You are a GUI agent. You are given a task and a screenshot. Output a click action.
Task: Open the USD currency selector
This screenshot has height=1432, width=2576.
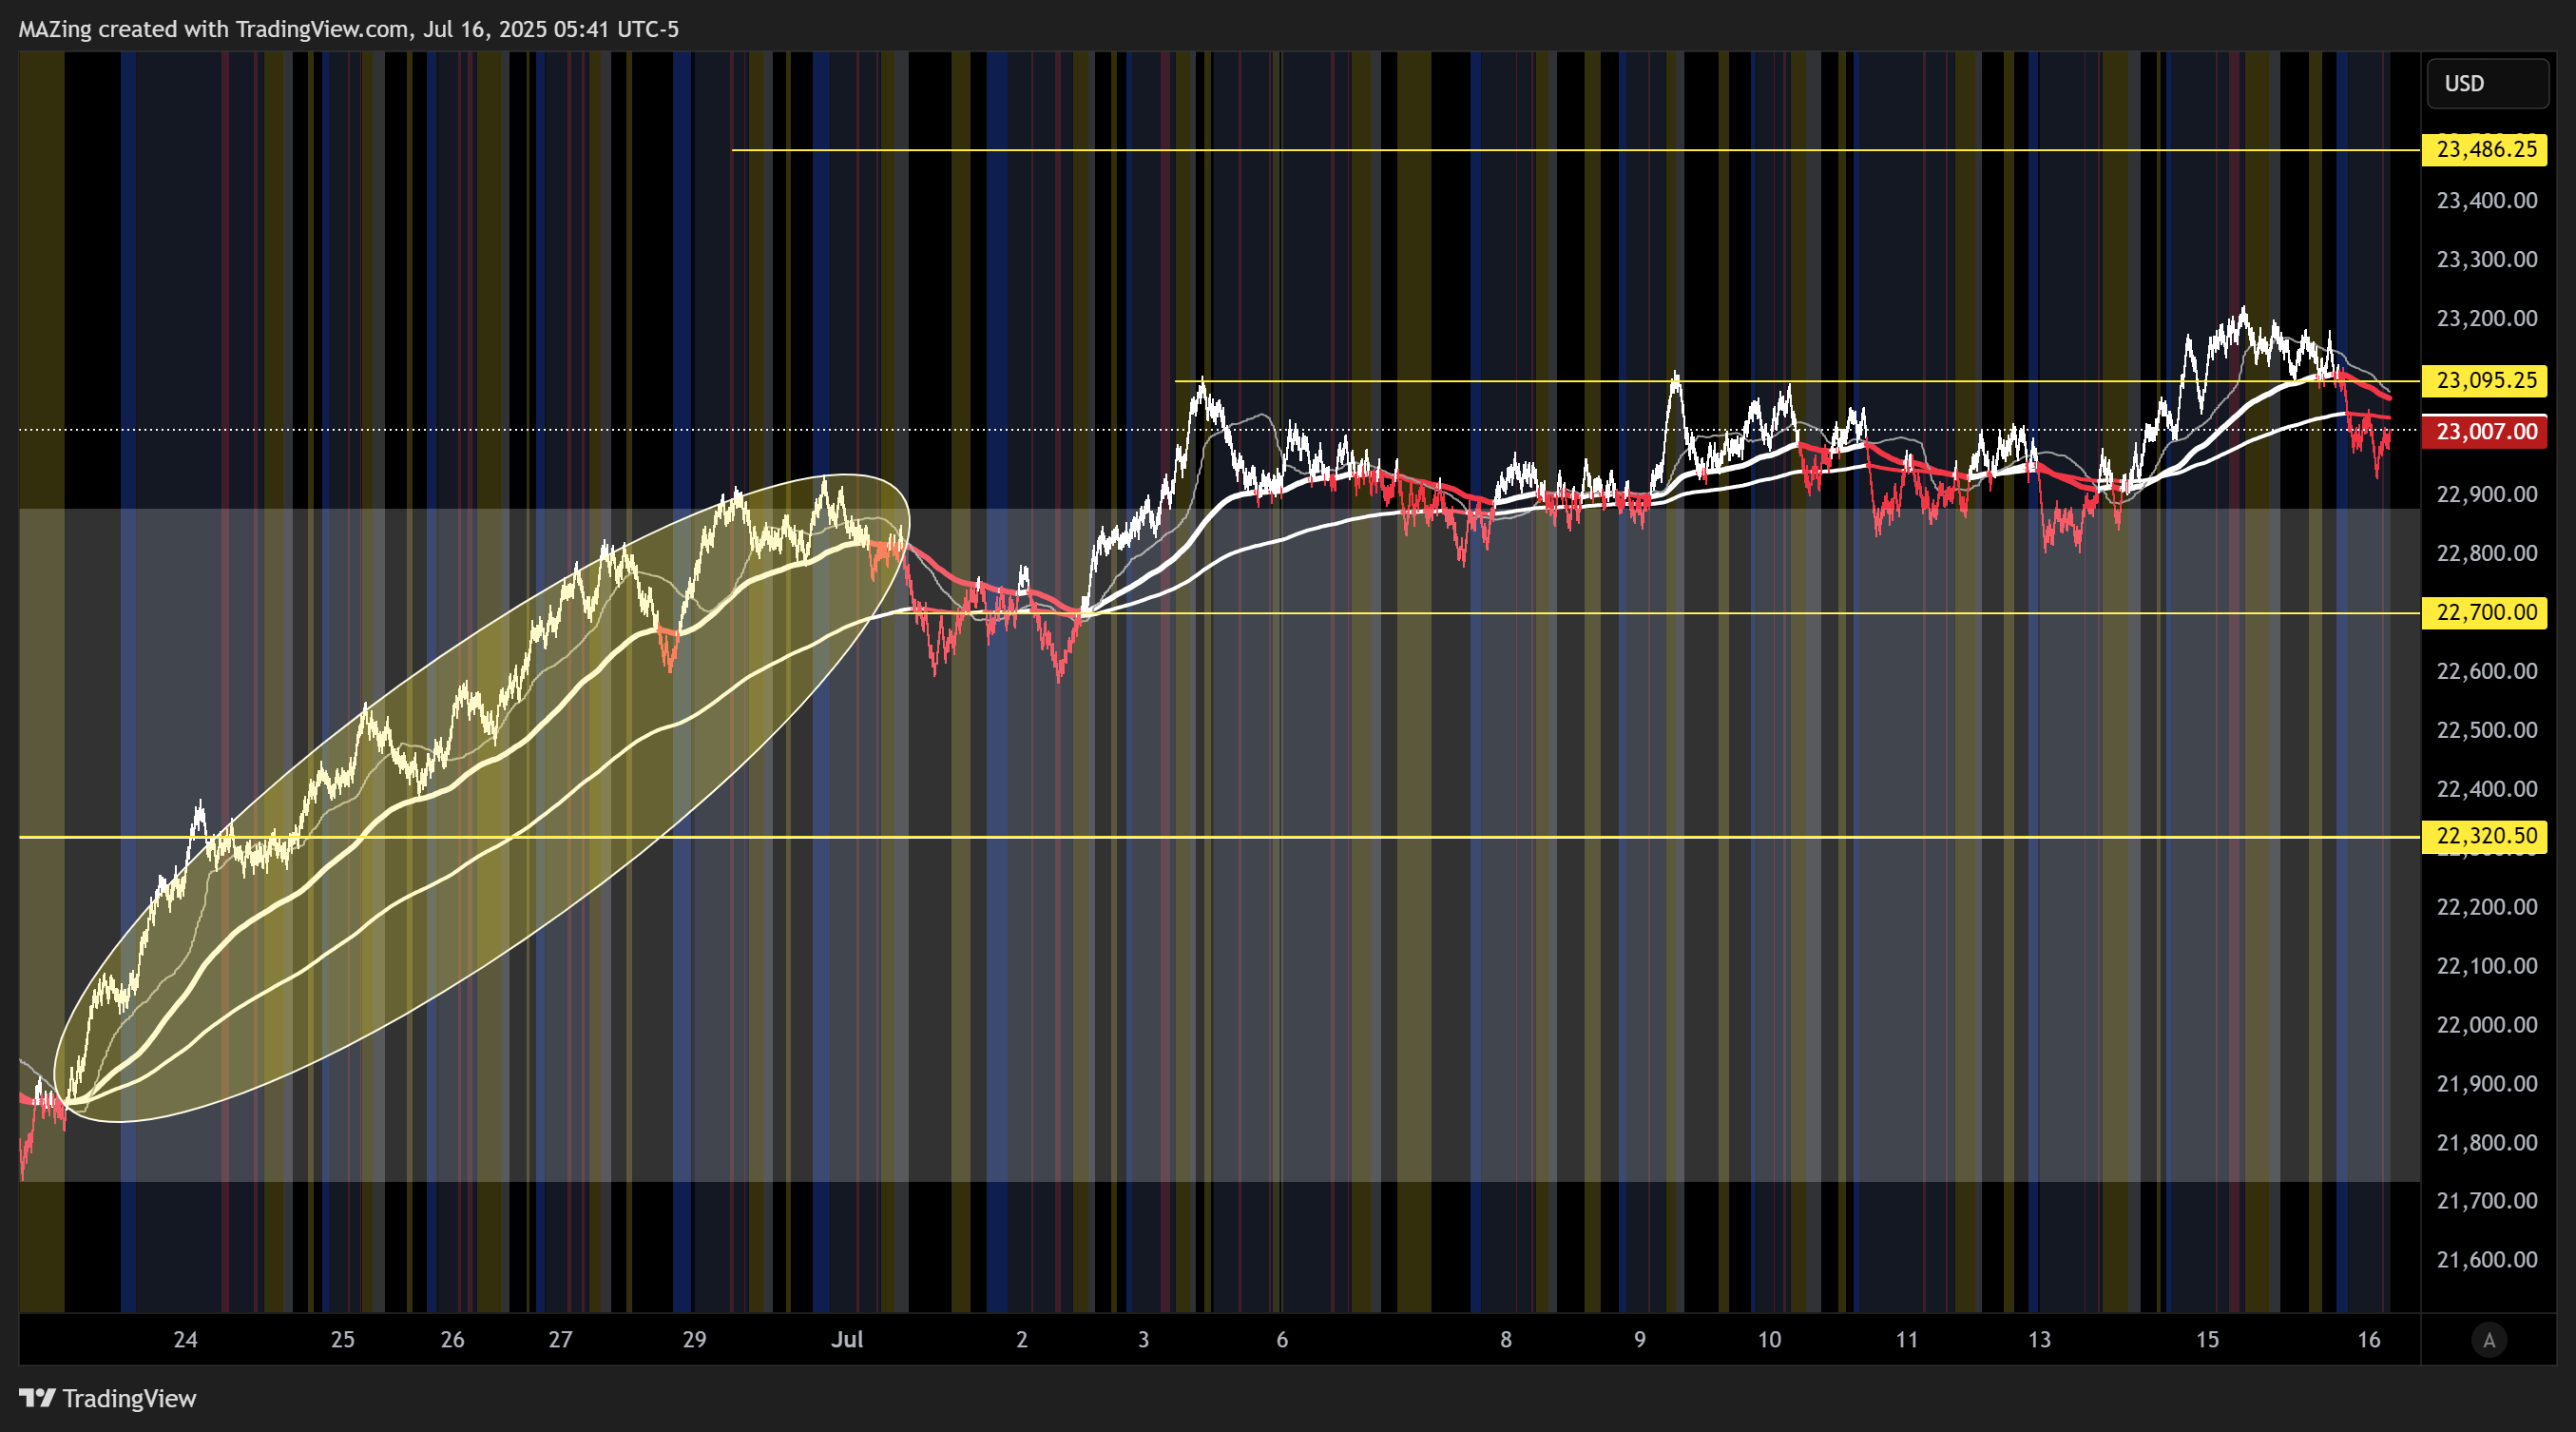coord(2487,83)
